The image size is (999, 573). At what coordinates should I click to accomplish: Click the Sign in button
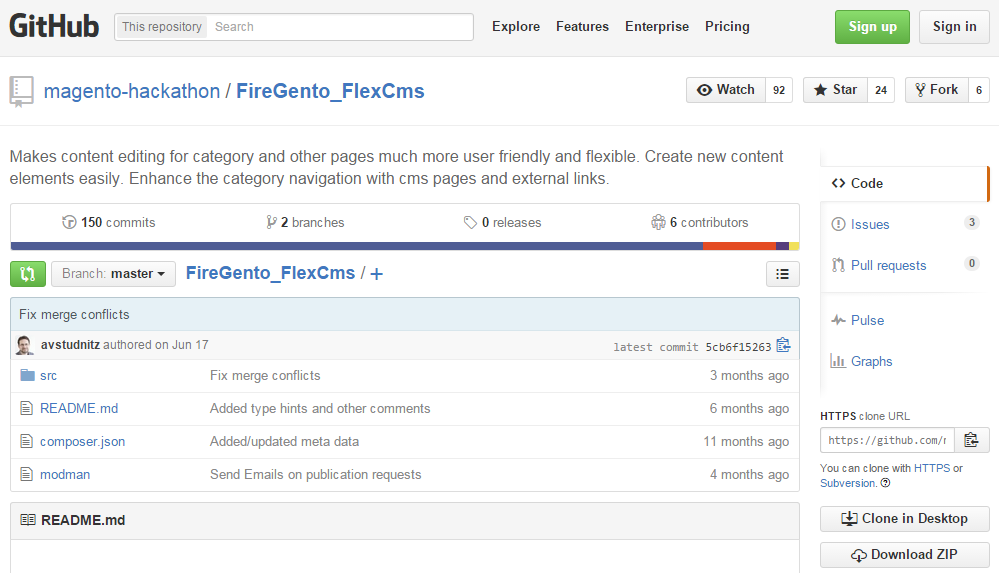(x=954, y=27)
